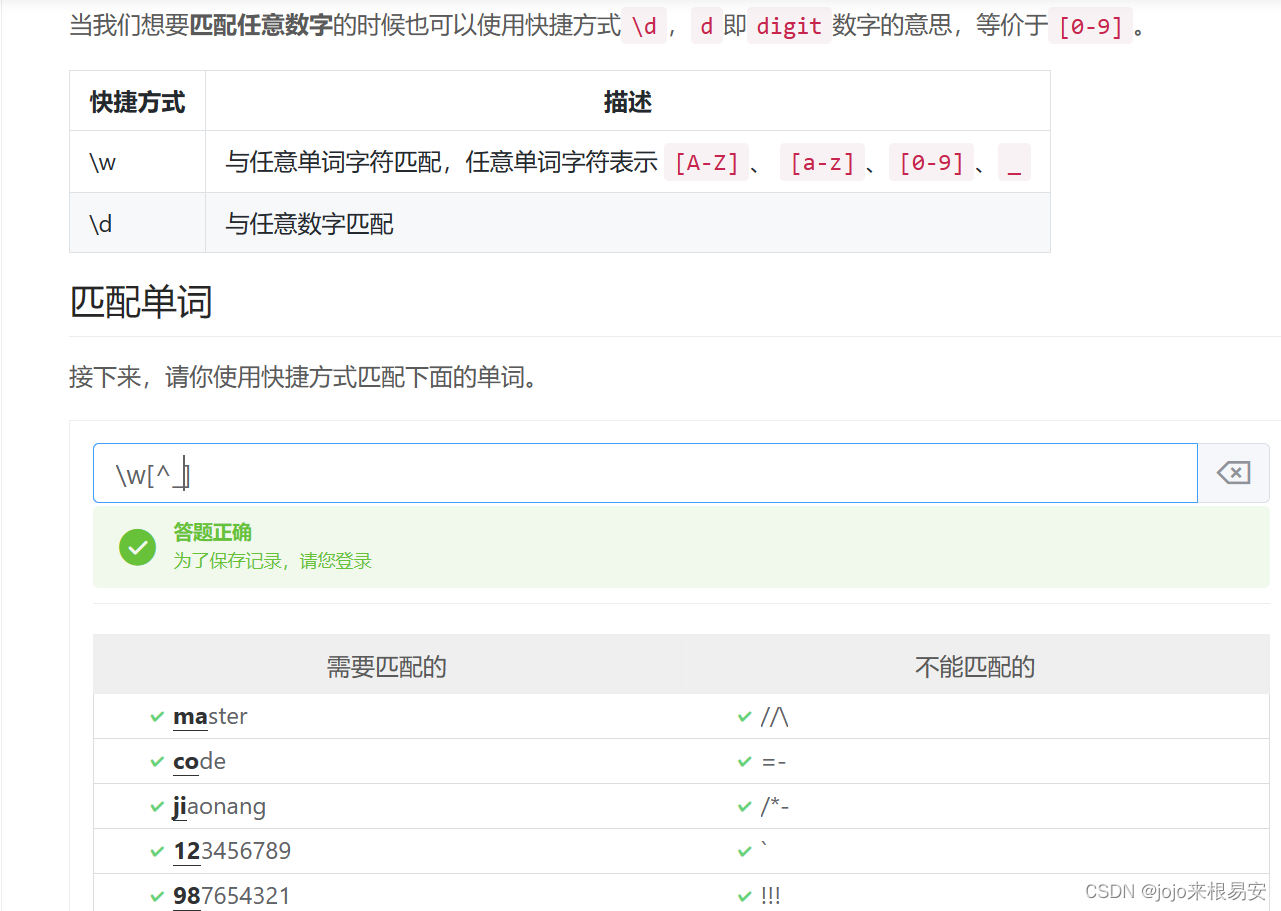Click the underscore code snippet in table
This screenshot has width=1281, height=911.
[1014, 162]
